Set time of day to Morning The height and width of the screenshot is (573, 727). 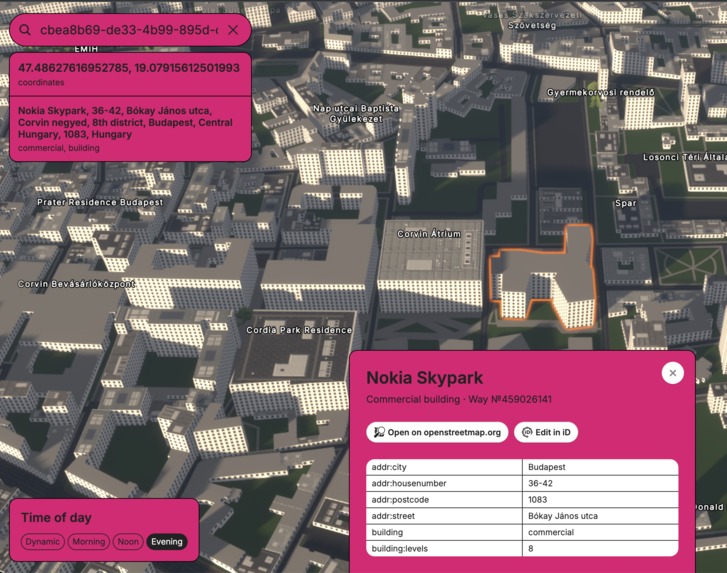[89, 541]
